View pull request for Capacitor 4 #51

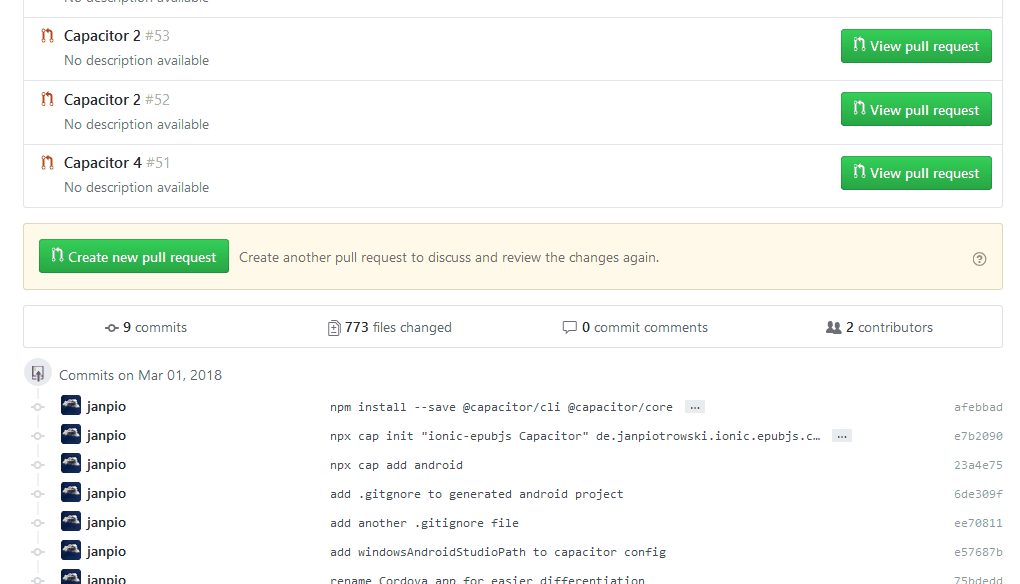[x=915, y=172]
